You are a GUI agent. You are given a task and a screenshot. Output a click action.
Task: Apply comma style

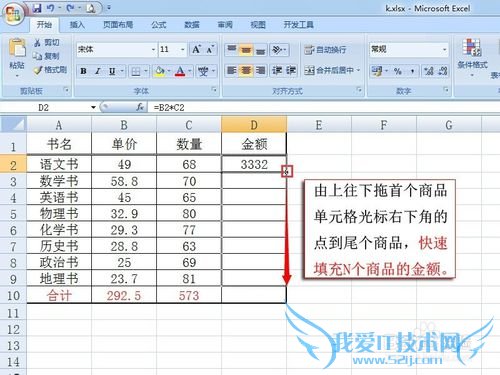point(412,71)
